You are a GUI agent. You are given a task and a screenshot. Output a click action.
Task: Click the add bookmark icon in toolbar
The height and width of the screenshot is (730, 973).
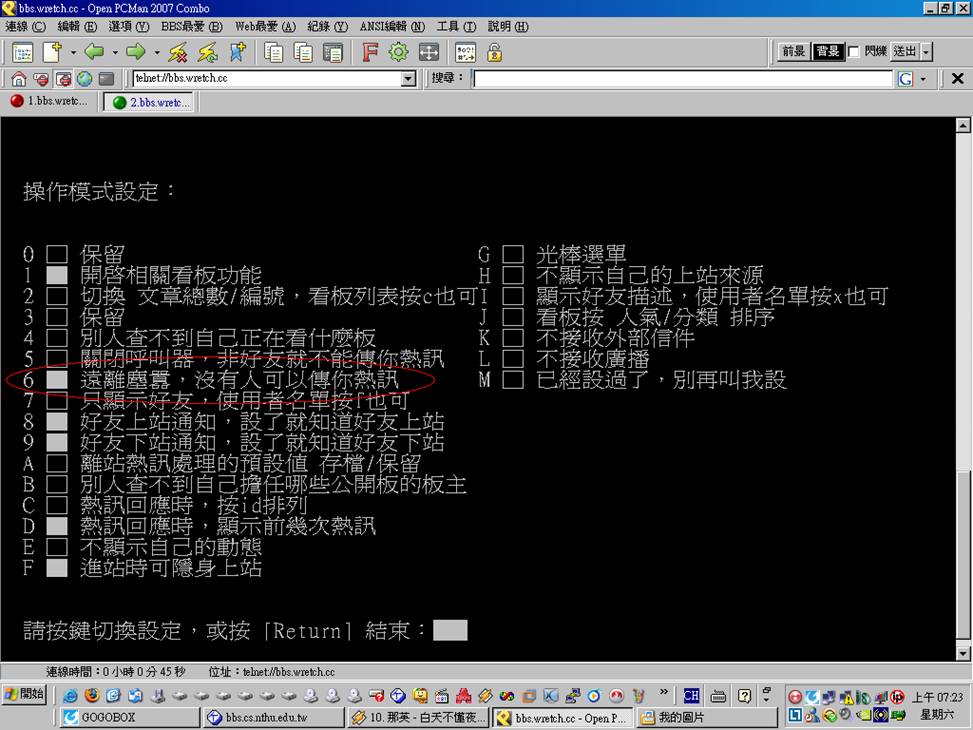point(238,52)
